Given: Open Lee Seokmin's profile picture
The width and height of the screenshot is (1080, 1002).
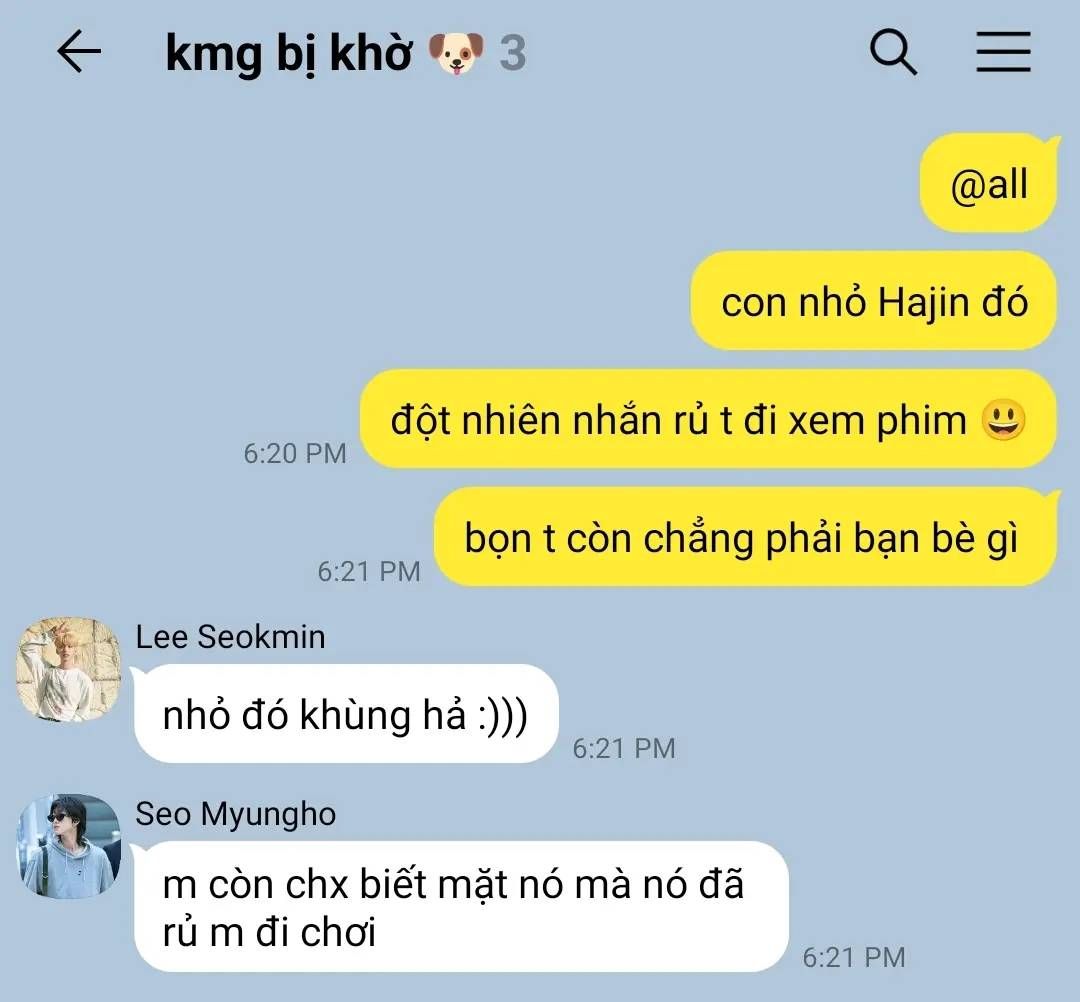Looking at the screenshot, I should pyautogui.click(x=69, y=669).
